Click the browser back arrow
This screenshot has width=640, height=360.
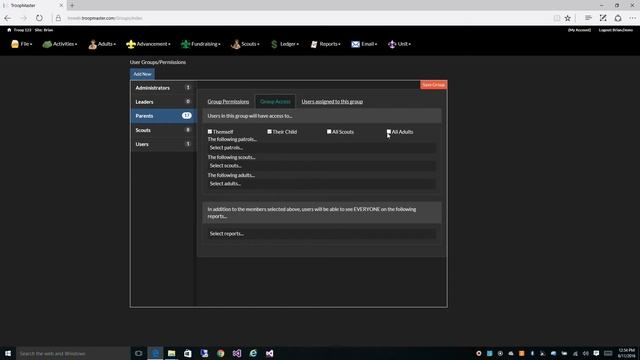(x=8, y=18)
